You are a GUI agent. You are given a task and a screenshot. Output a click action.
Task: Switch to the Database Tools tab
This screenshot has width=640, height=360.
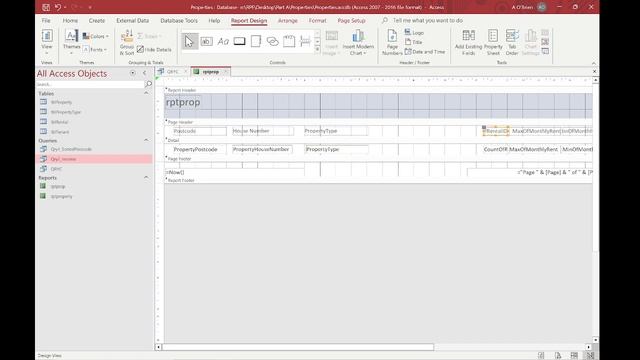point(179,20)
